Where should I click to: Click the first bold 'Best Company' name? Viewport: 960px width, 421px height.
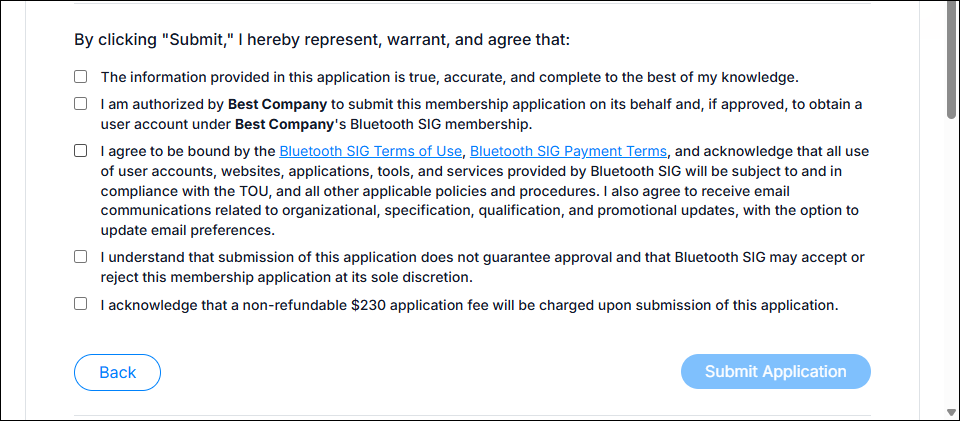[277, 104]
